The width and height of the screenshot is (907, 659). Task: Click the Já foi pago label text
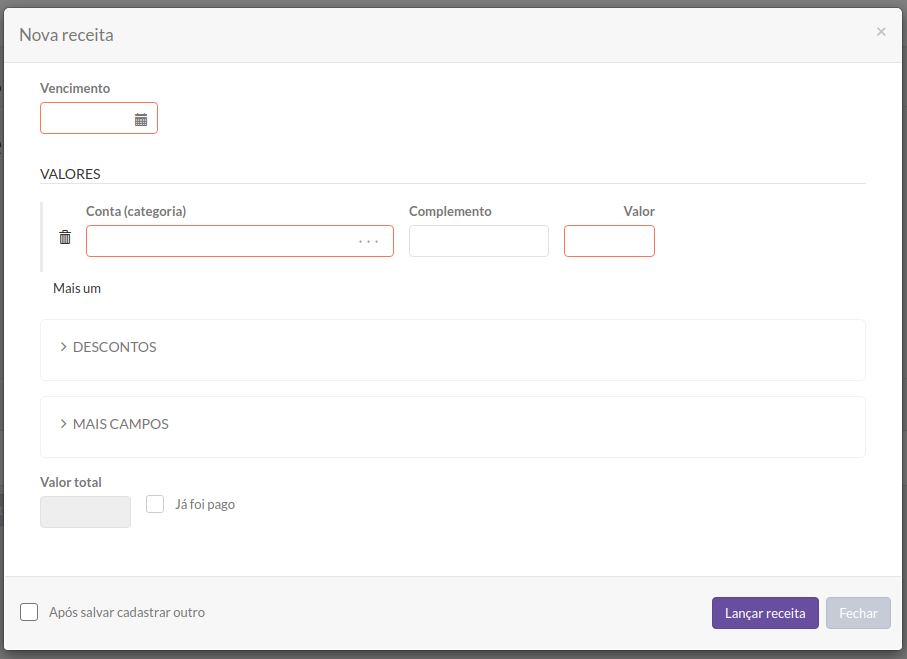coord(205,505)
